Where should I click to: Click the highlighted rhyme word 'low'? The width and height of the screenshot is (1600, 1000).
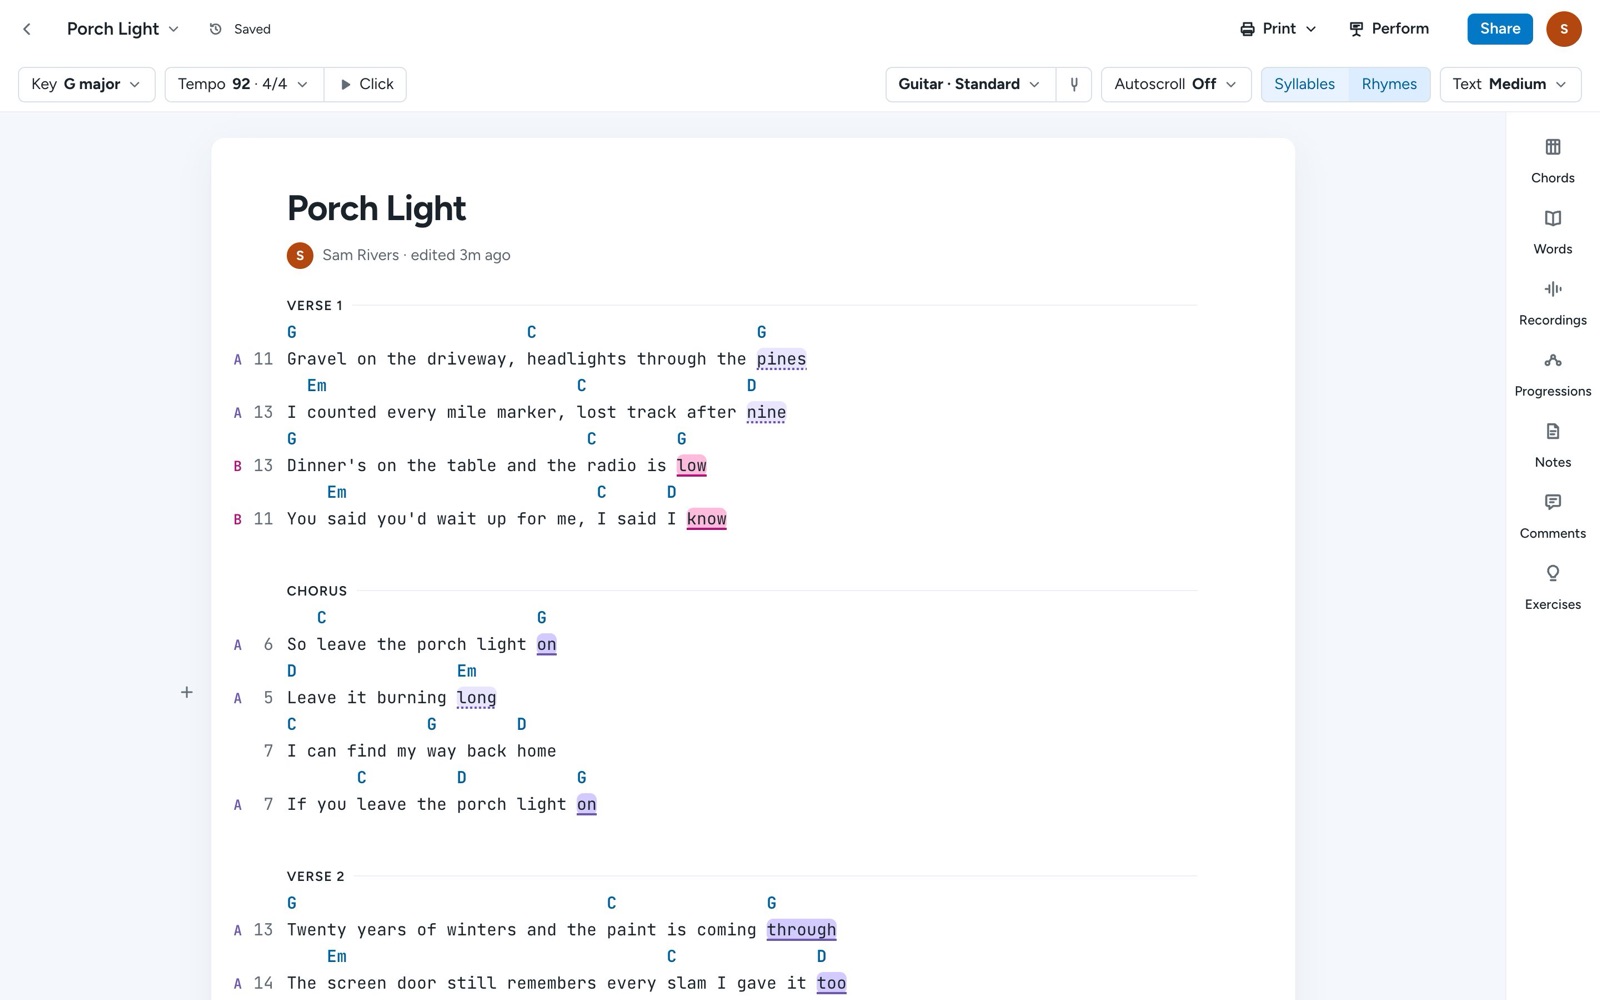[x=692, y=465]
